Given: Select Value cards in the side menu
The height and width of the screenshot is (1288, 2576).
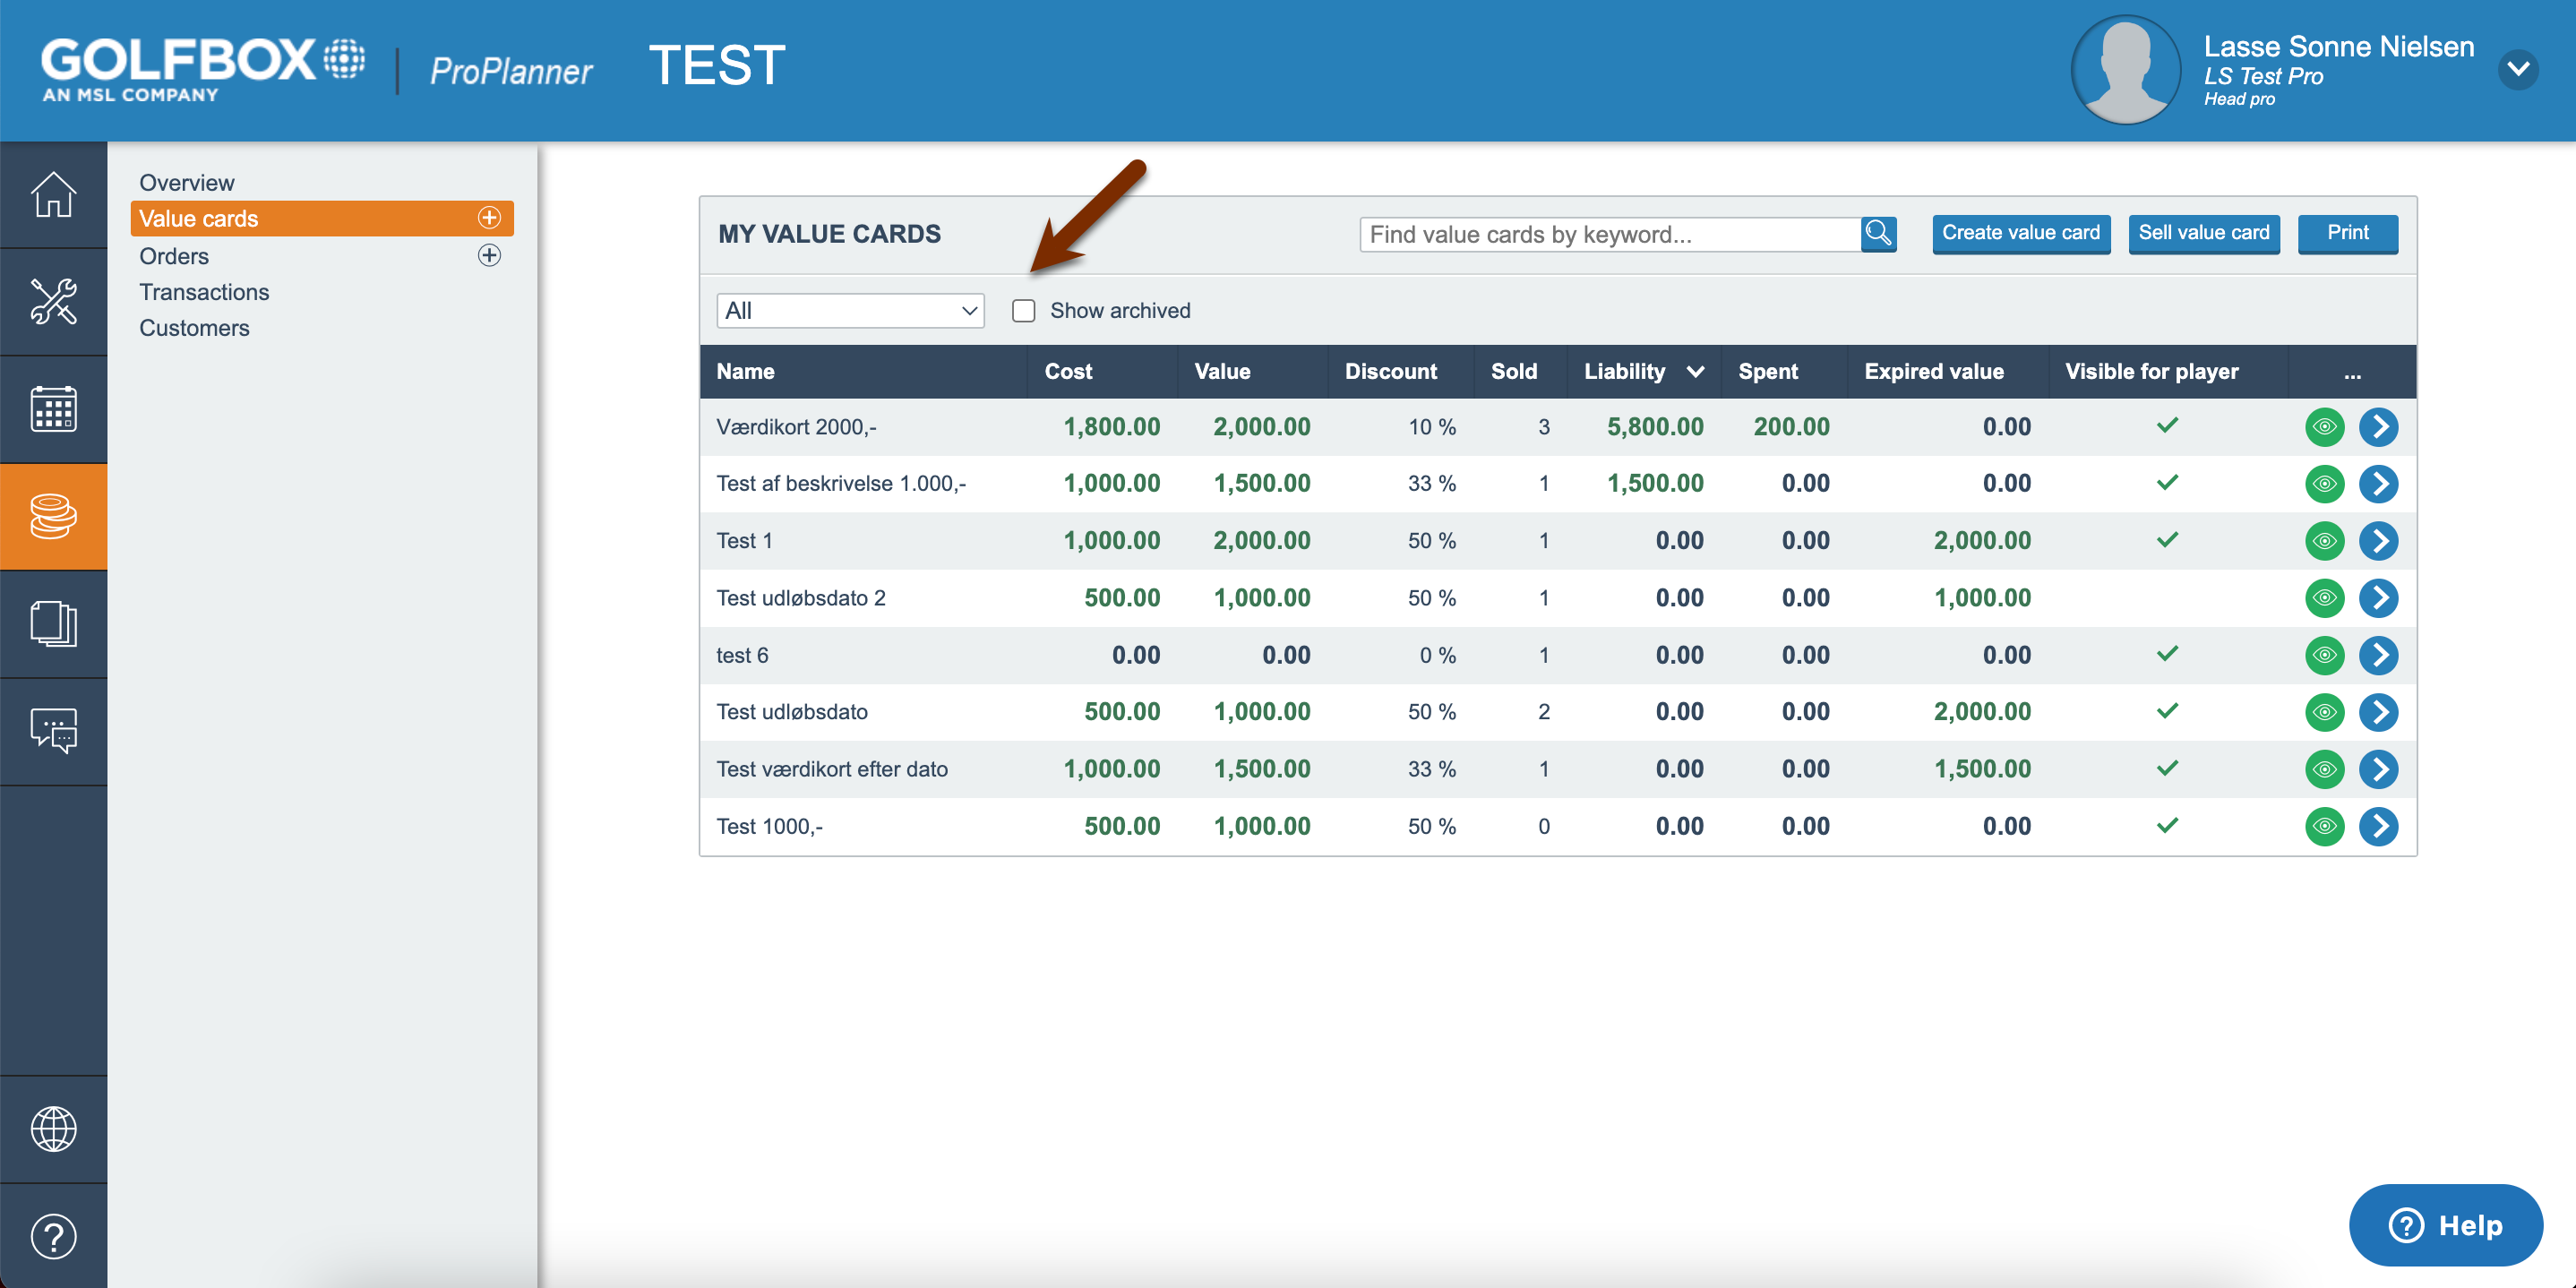Looking at the screenshot, I should (x=321, y=218).
